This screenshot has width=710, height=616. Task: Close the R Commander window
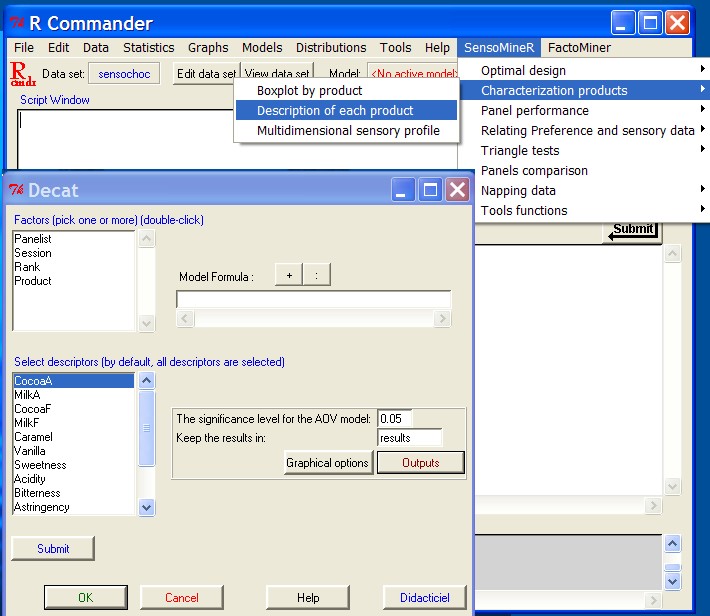[x=677, y=22]
